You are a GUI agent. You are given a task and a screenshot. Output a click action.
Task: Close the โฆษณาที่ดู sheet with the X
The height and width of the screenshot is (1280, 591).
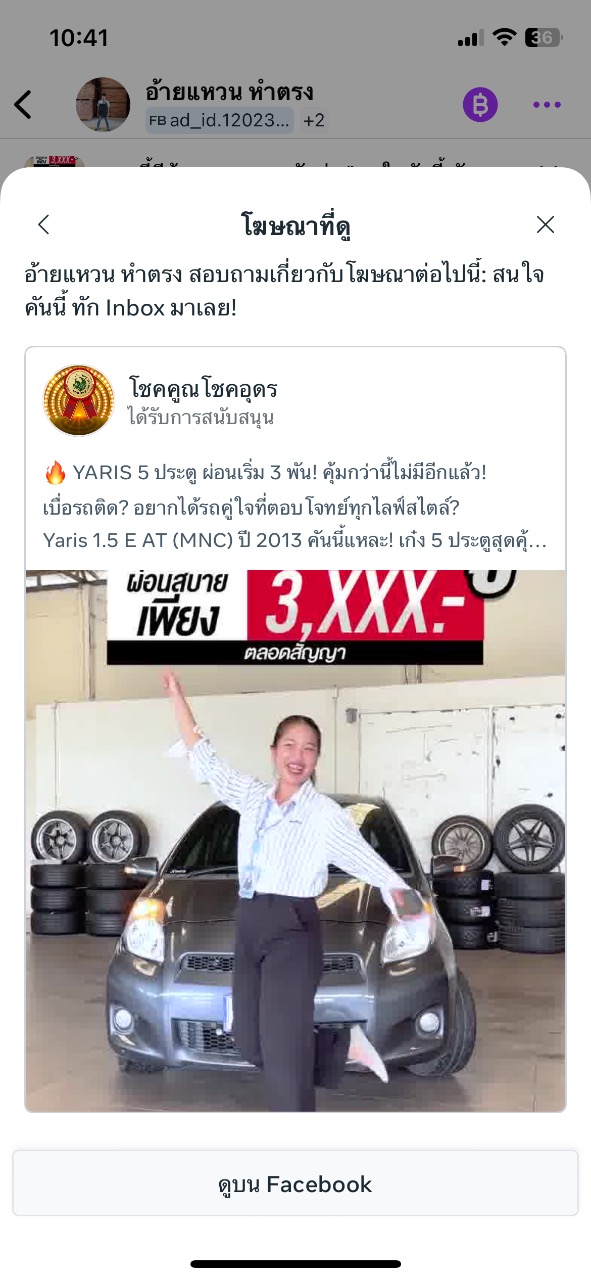tap(545, 225)
